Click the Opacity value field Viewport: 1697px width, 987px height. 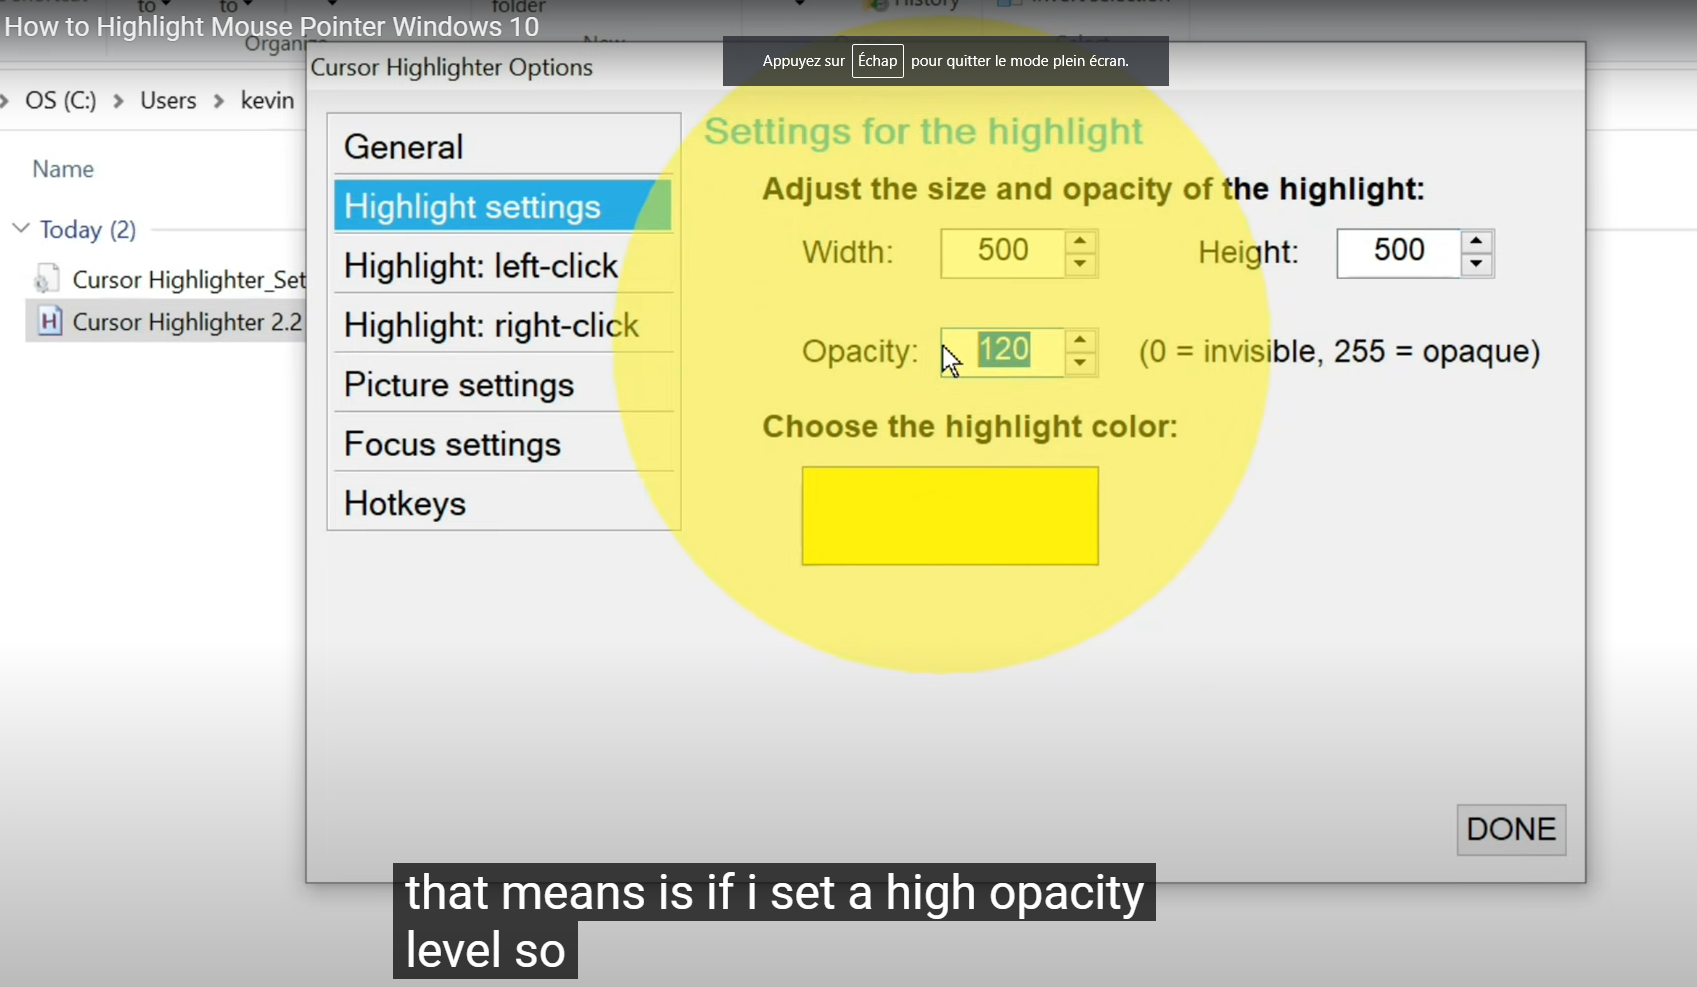point(1002,352)
